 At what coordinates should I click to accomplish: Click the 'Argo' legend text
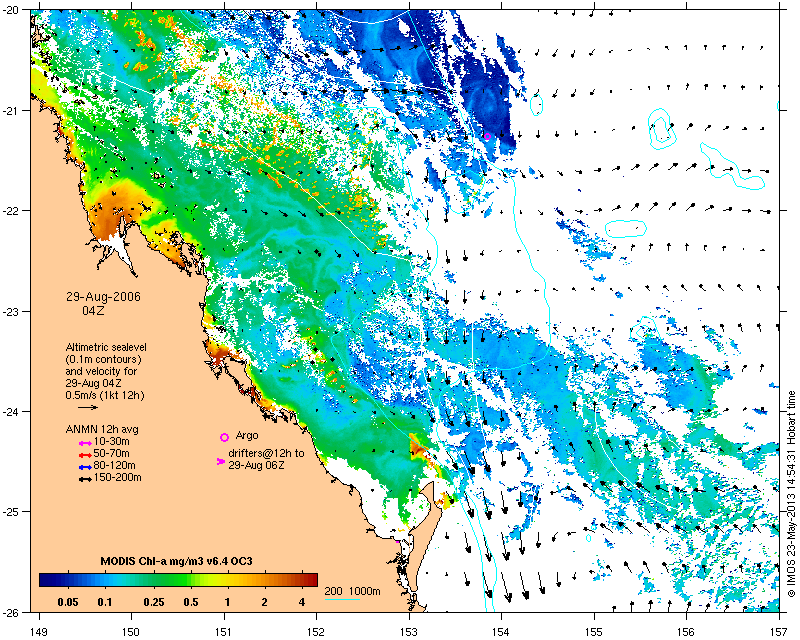click(247, 436)
